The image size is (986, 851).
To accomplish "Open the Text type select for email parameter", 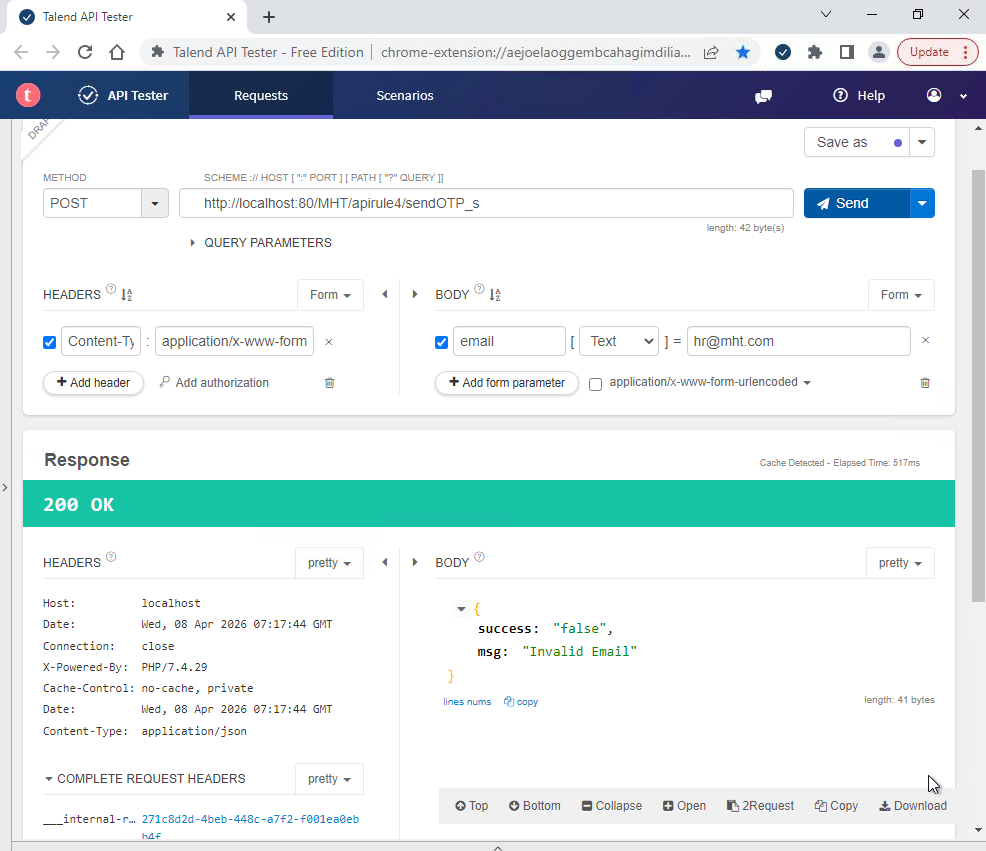I will pos(619,341).
